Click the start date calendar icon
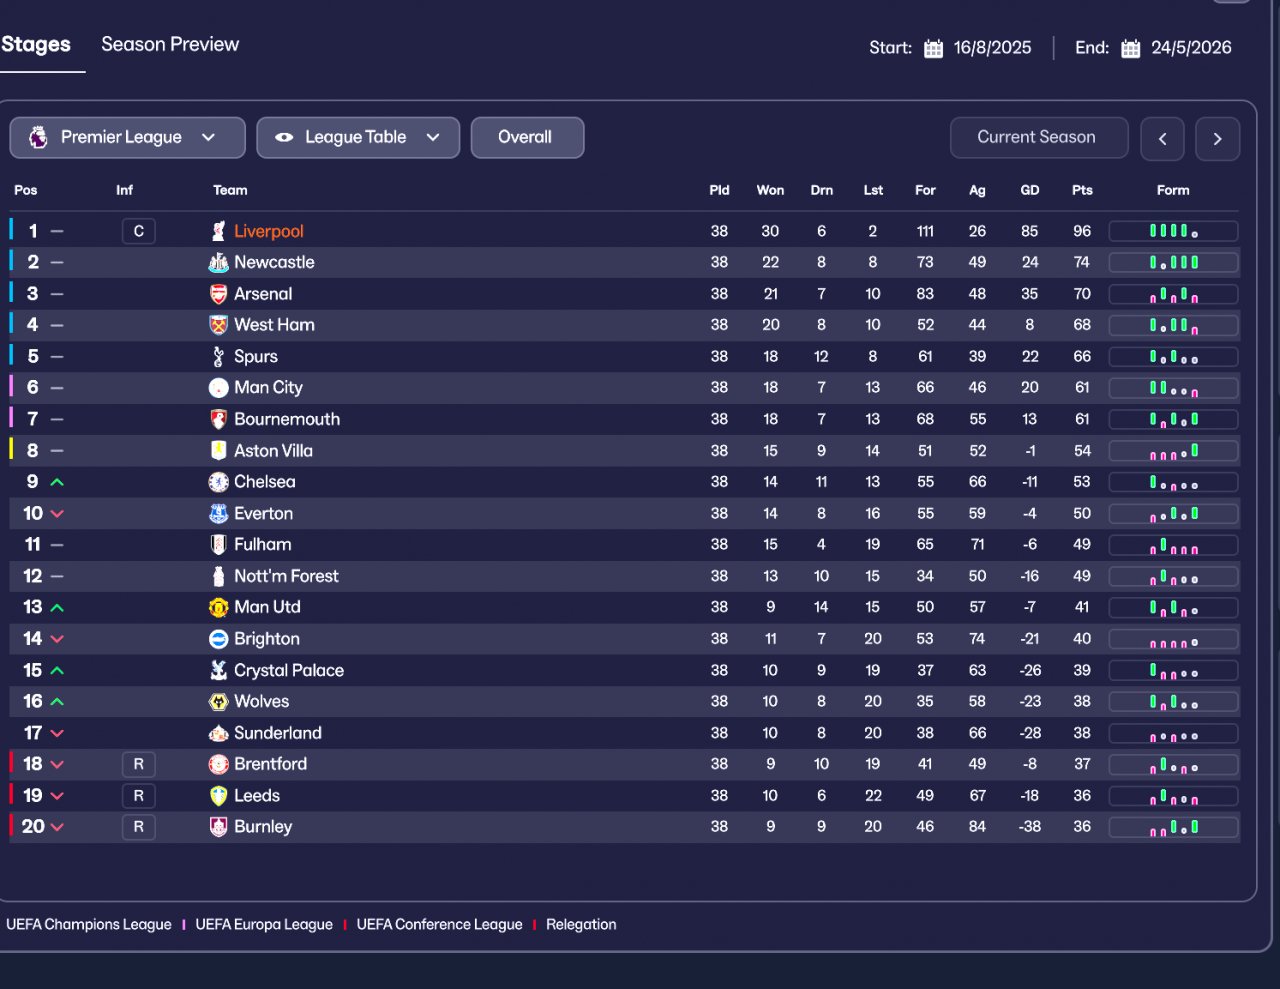1280x989 pixels. pos(933,48)
